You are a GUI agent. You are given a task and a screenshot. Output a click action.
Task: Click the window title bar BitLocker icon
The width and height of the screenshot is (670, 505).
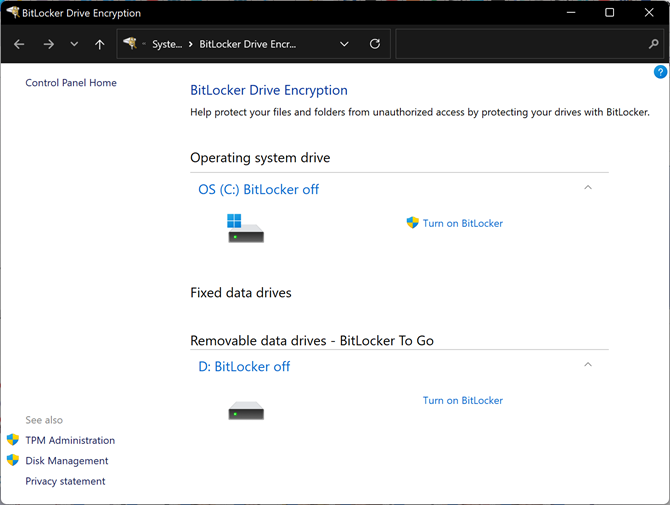(x=13, y=12)
